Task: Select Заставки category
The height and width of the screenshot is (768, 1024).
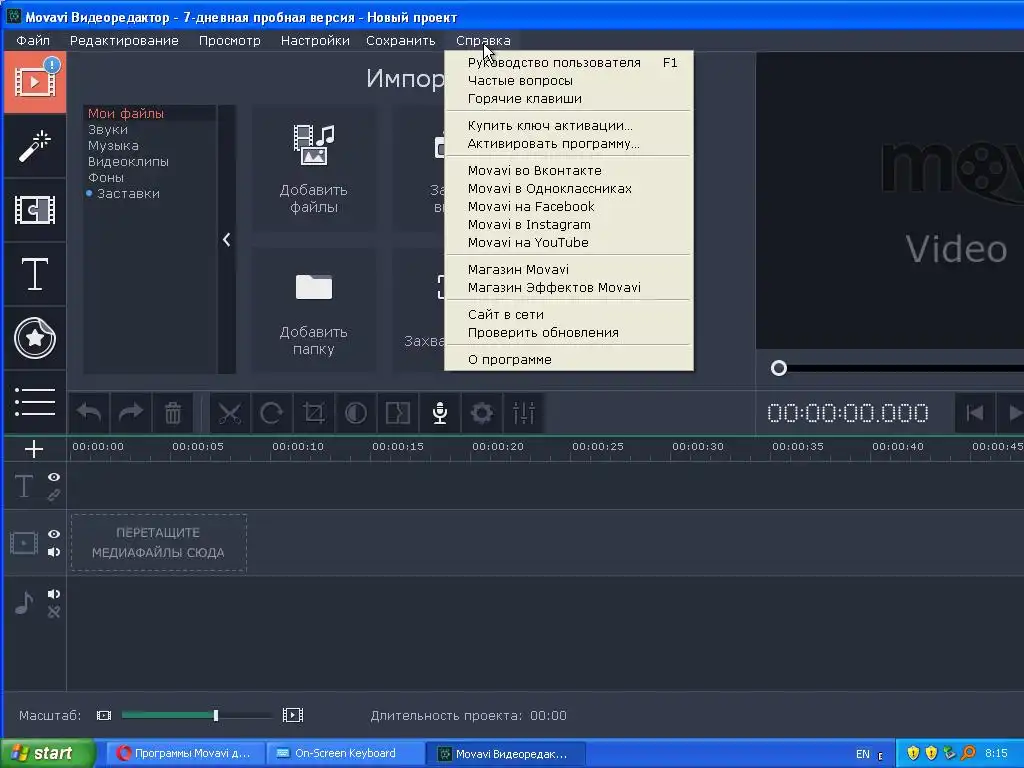Action: pos(128,193)
